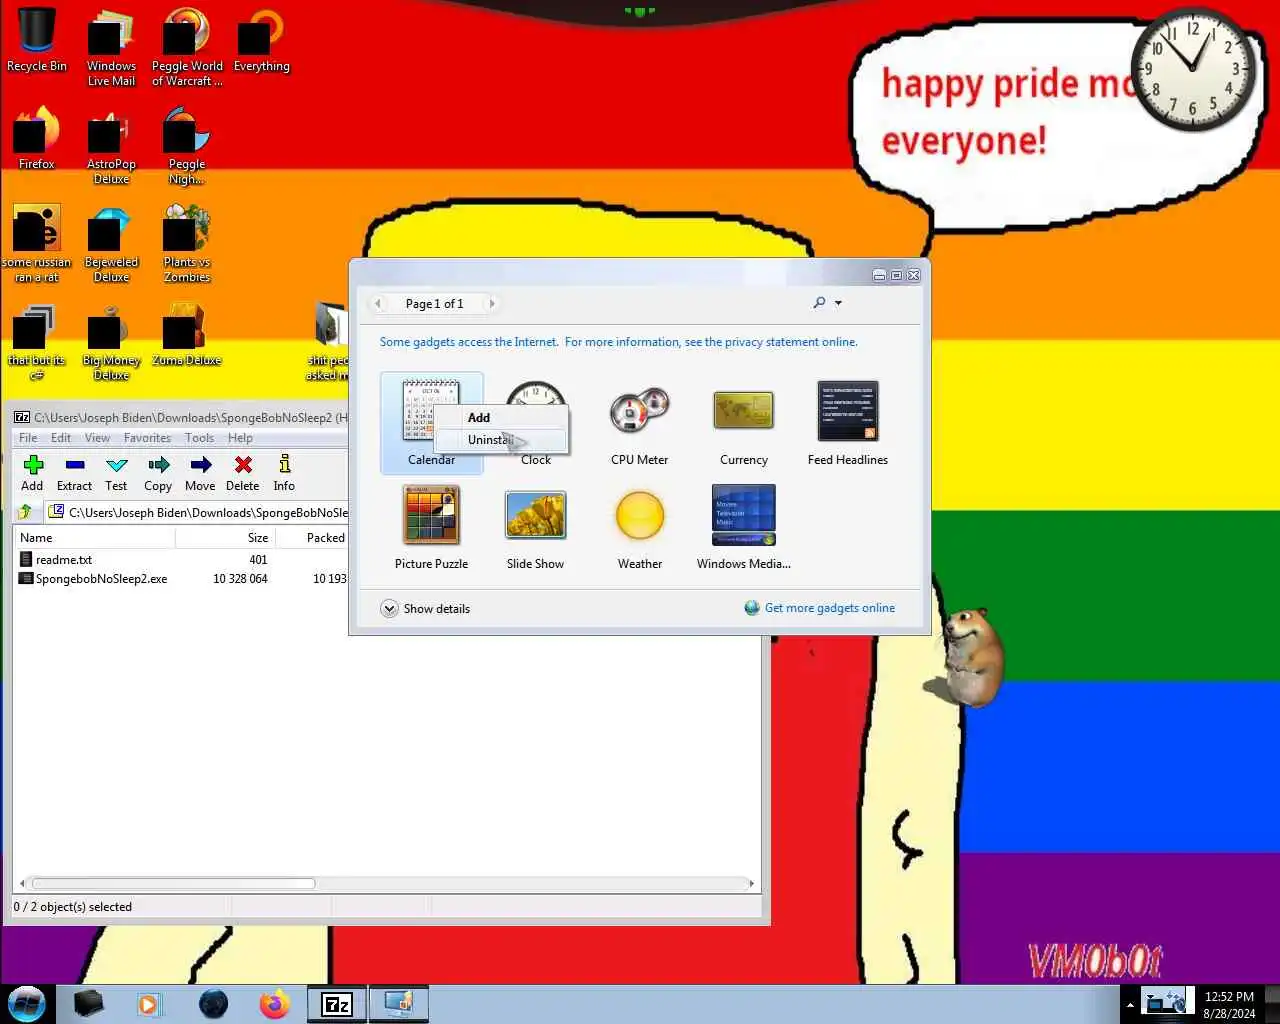The image size is (1280, 1024).
Task: Open AstroPop Deluxe desktop icon
Action: (x=111, y=145)
